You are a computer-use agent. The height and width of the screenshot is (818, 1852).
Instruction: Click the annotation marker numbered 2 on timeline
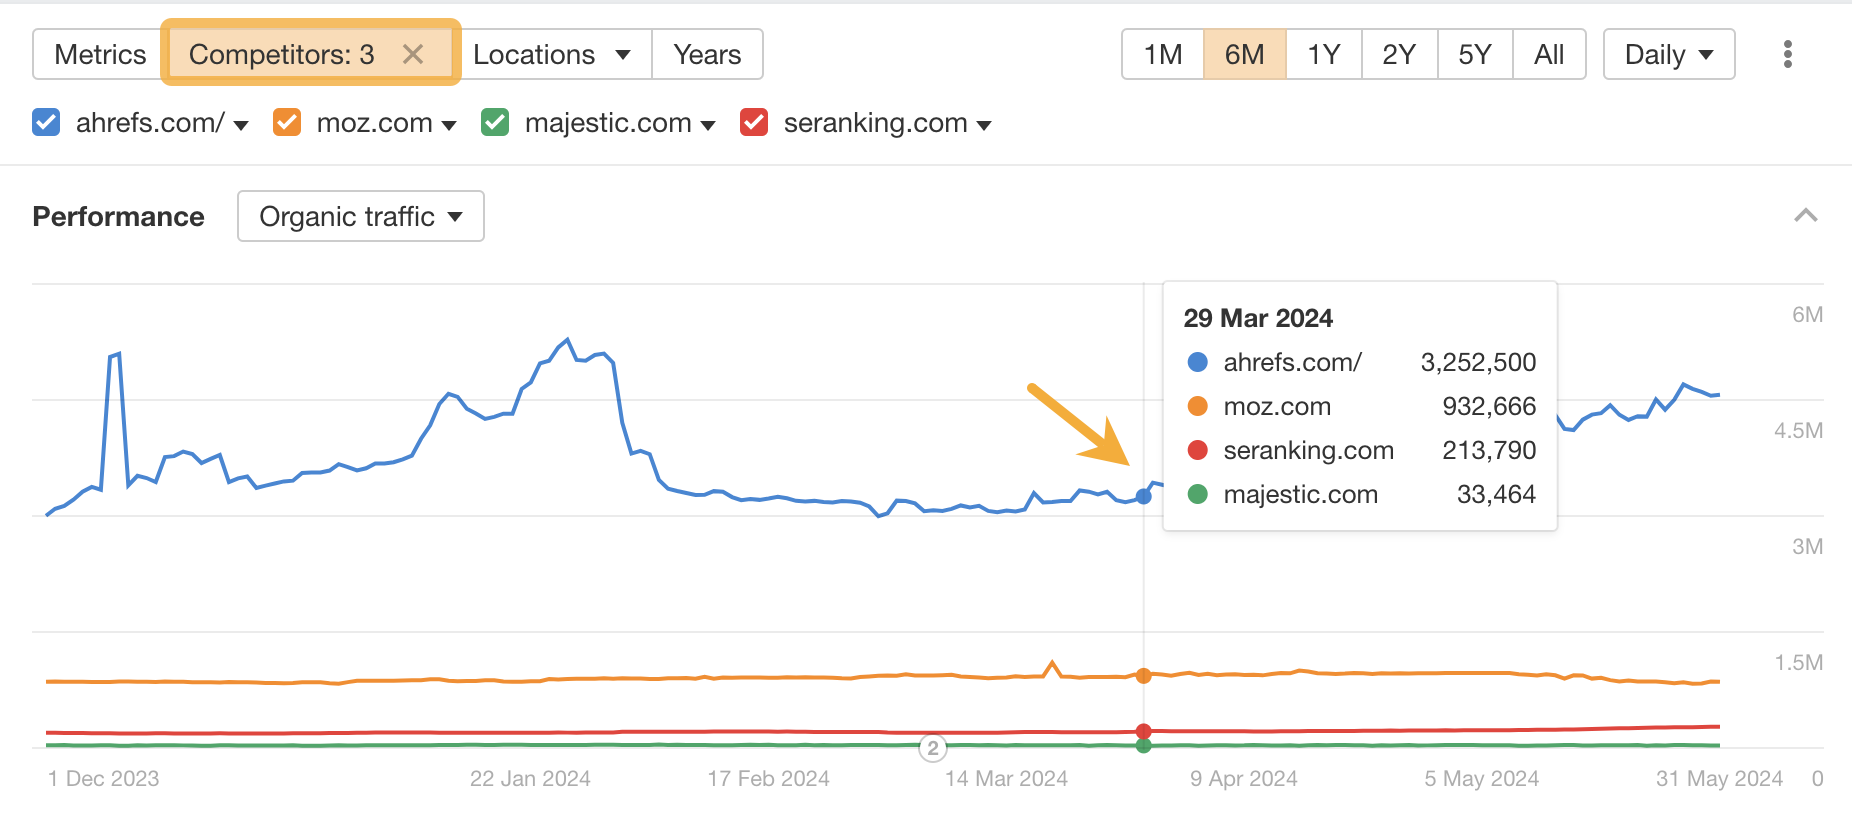point(932,748)
